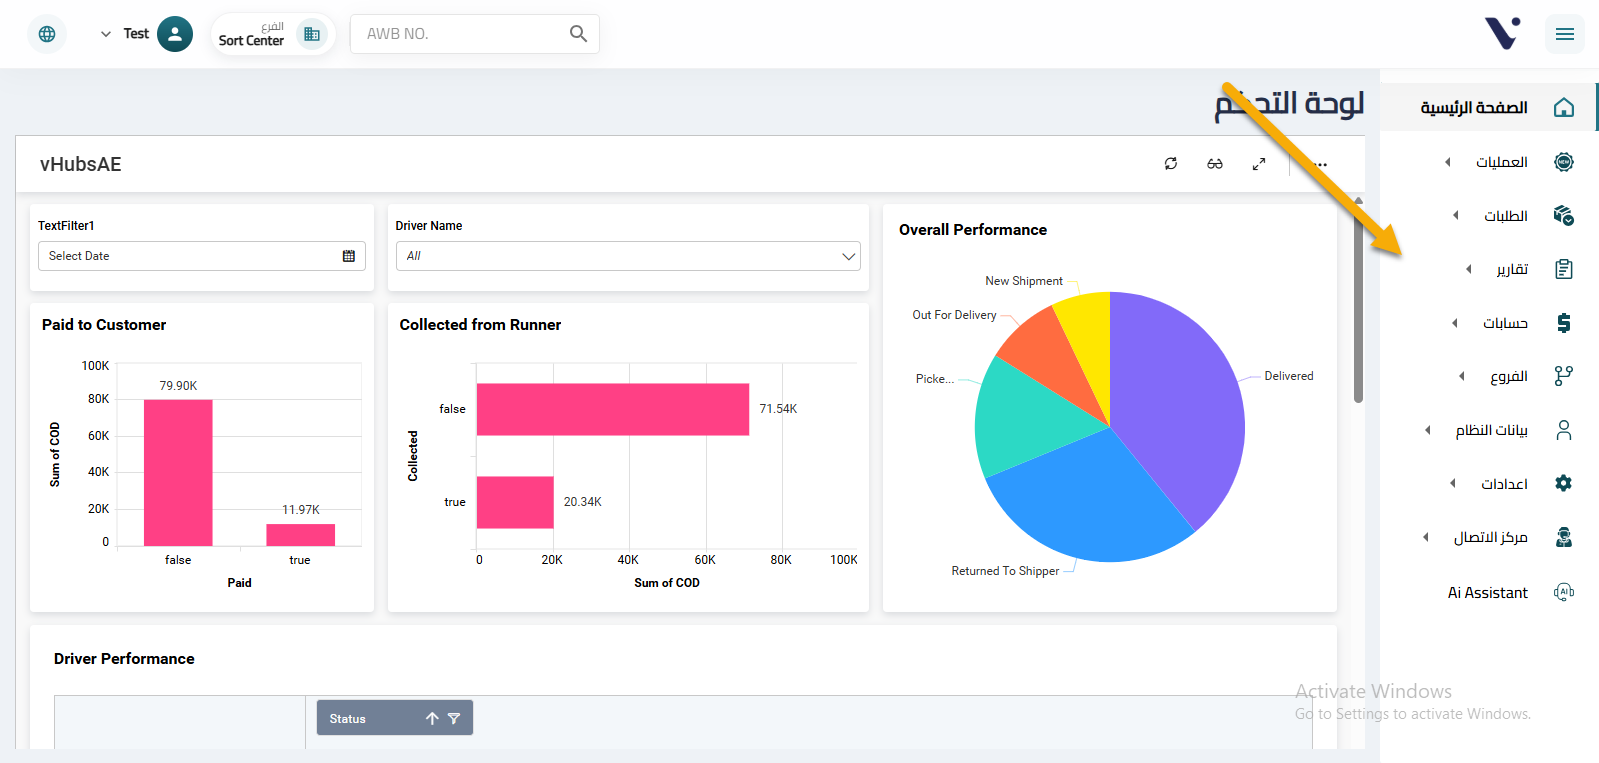
Task: Expand the dashboard to fullscreen
Action: click(x=1259, y=164)
